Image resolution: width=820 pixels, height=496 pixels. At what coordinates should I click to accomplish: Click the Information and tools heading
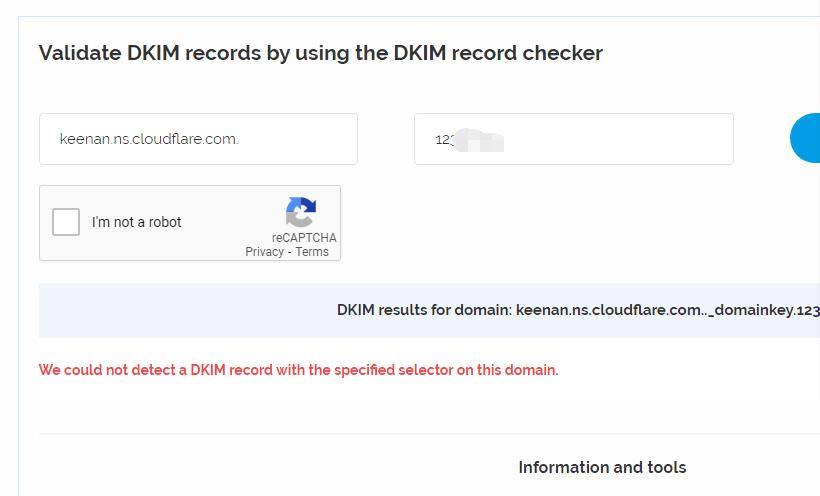[x=602, y=467]
